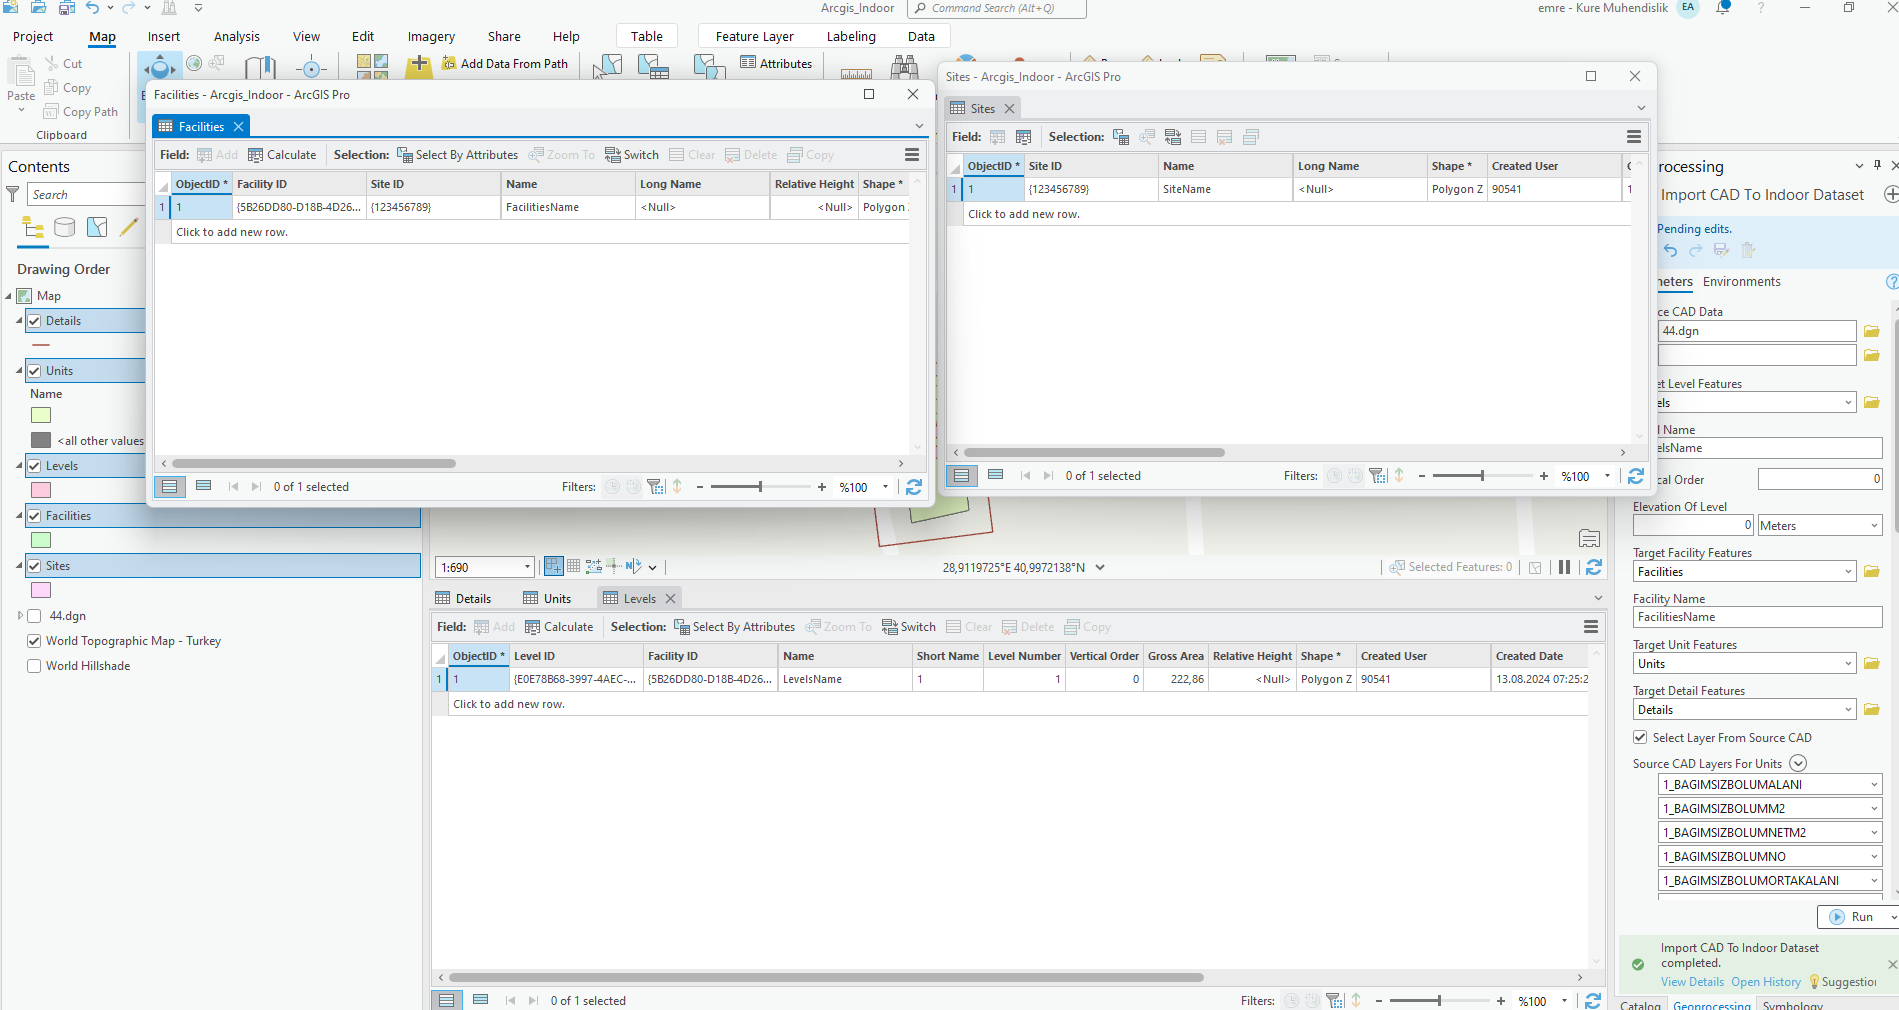Toggle Levels layer visibility
This screenshot has width=1899, height=1010.
tap(35, 466)
